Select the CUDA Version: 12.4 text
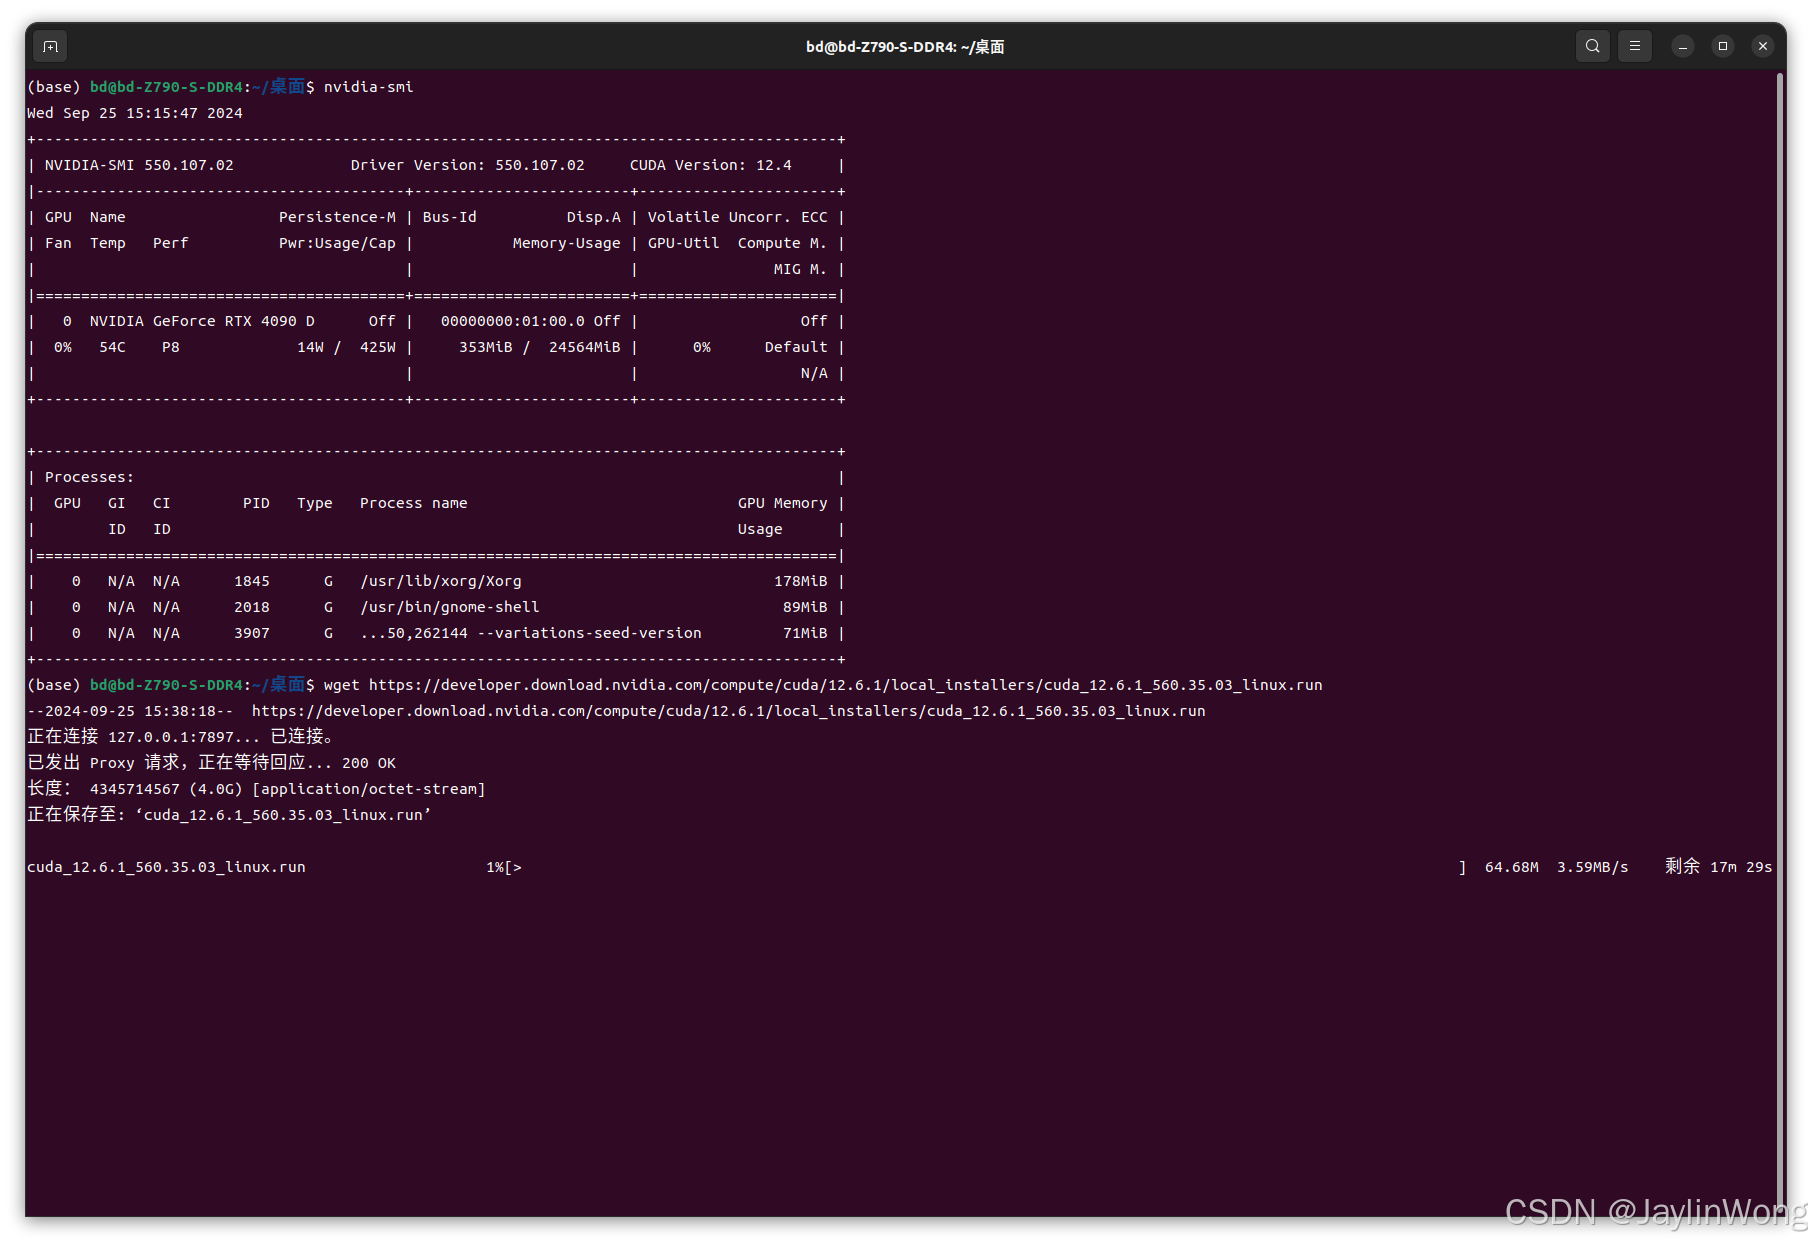The image size is (1812, 1245). click(x=710, y=165)
